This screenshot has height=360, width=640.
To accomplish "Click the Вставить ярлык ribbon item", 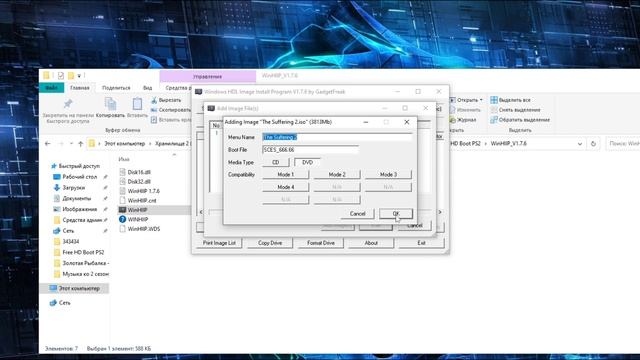I will [x=170, y=120].
